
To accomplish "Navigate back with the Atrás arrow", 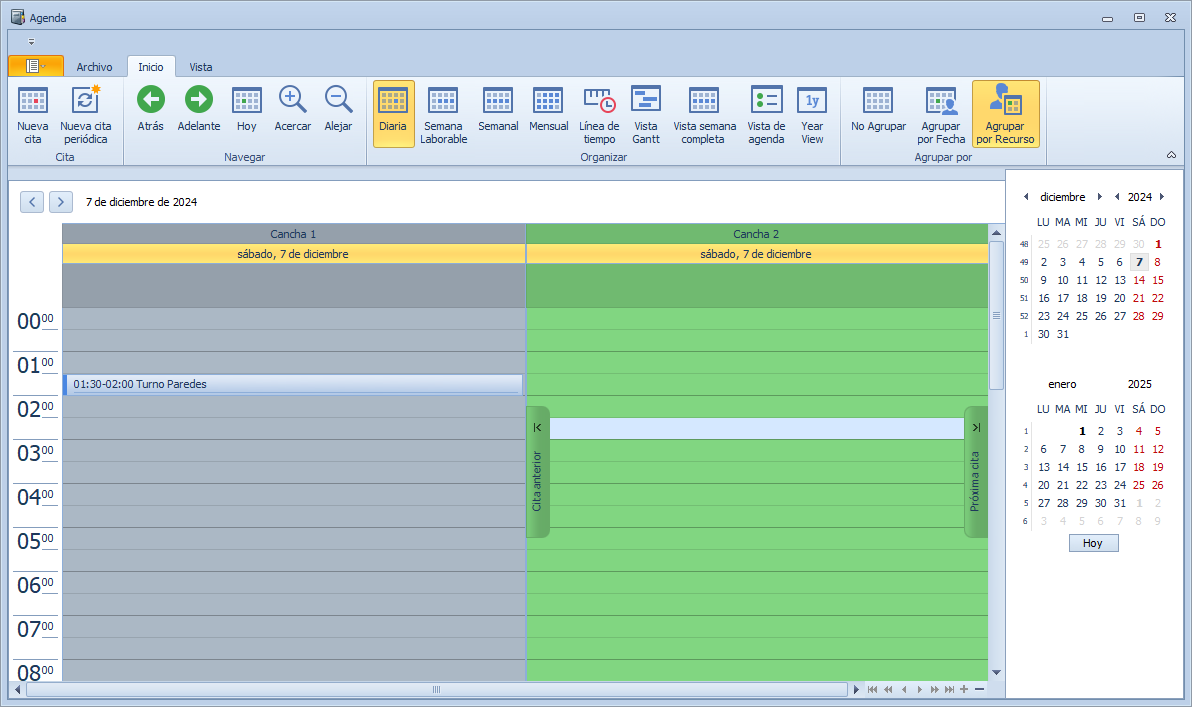I will click(x=151, y=99).
